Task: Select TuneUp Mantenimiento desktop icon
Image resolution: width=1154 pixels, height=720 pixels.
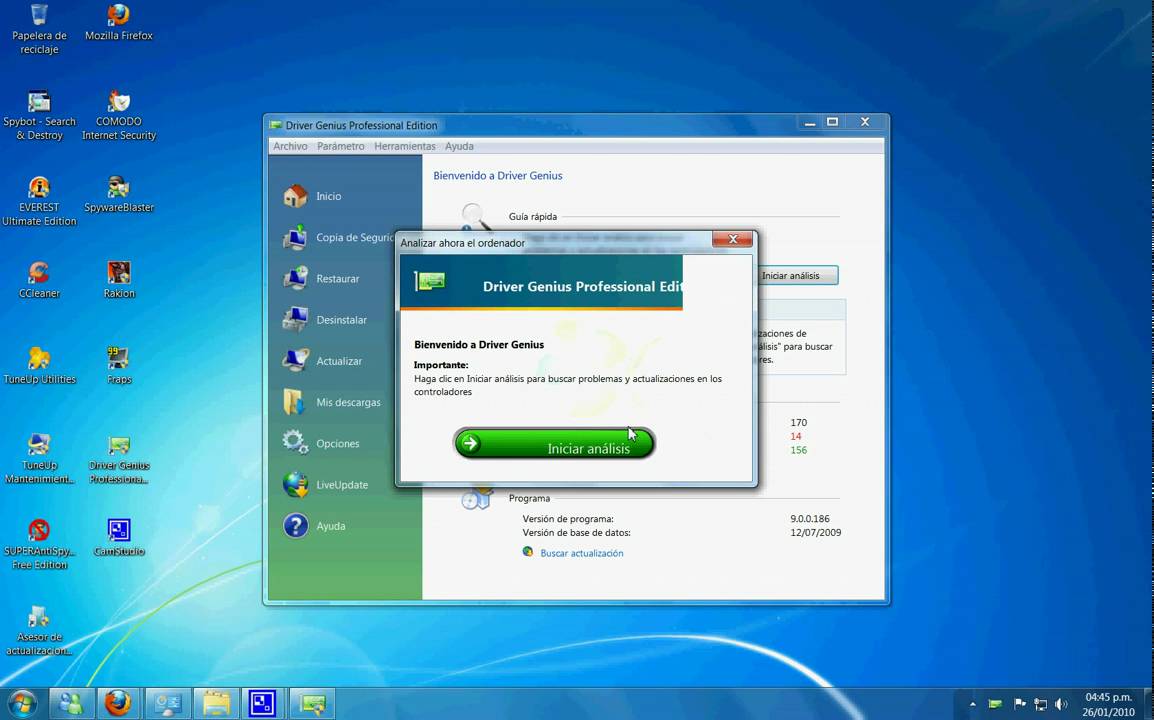Action: (39, 459)
